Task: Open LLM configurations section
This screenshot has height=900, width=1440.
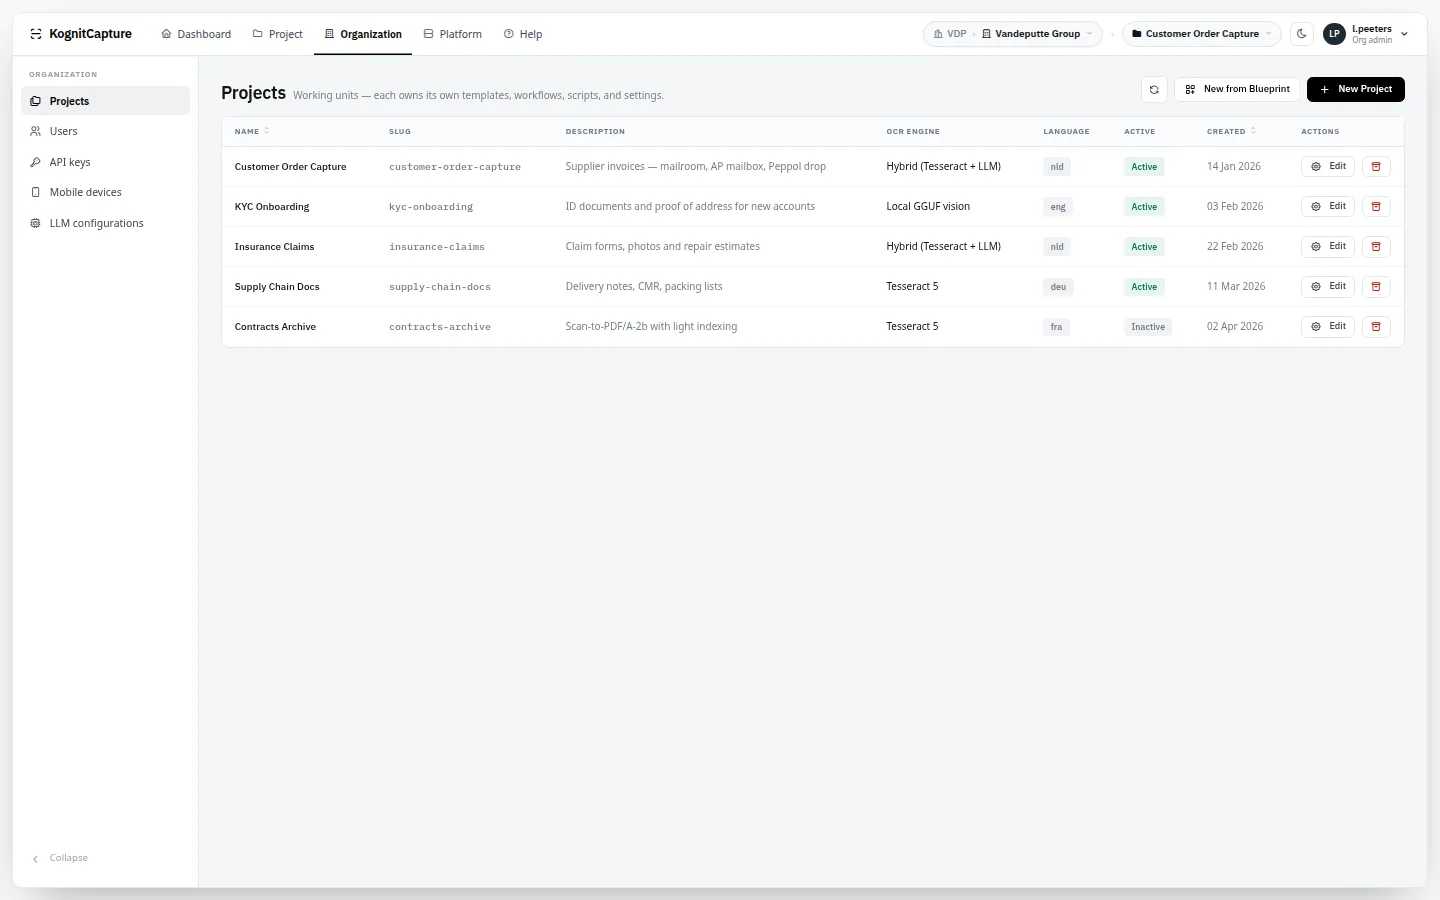Action: pyautogui.click(x=105, y=223)
